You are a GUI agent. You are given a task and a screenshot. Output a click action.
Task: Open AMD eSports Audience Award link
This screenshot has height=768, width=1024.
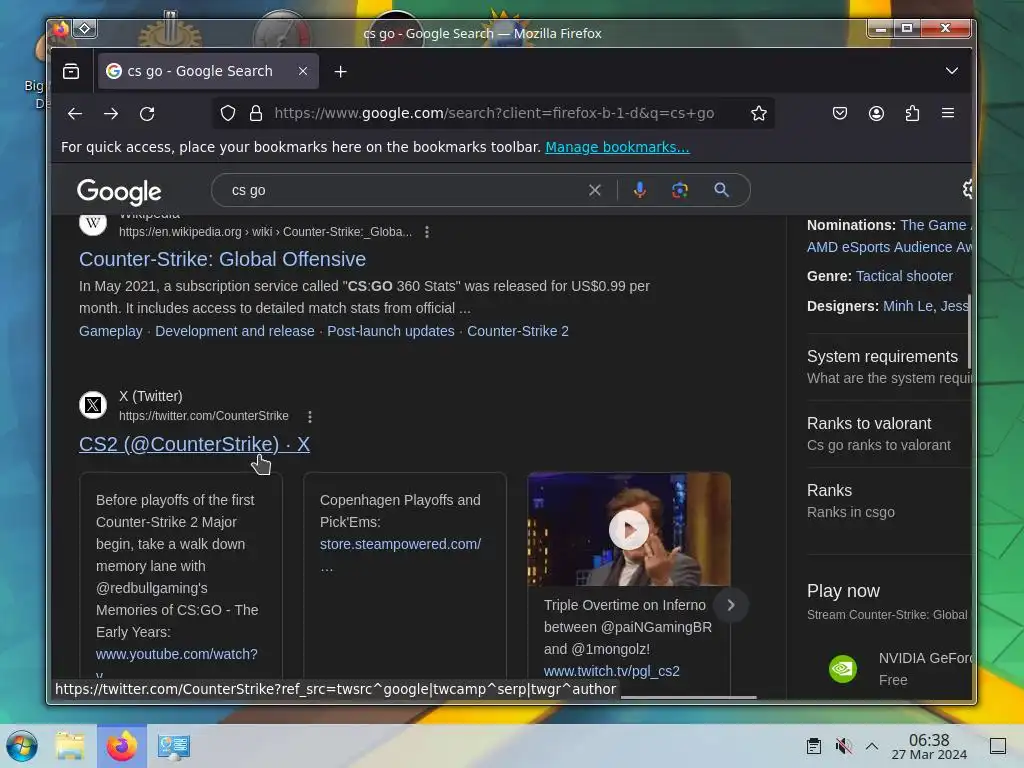point(889,248)
